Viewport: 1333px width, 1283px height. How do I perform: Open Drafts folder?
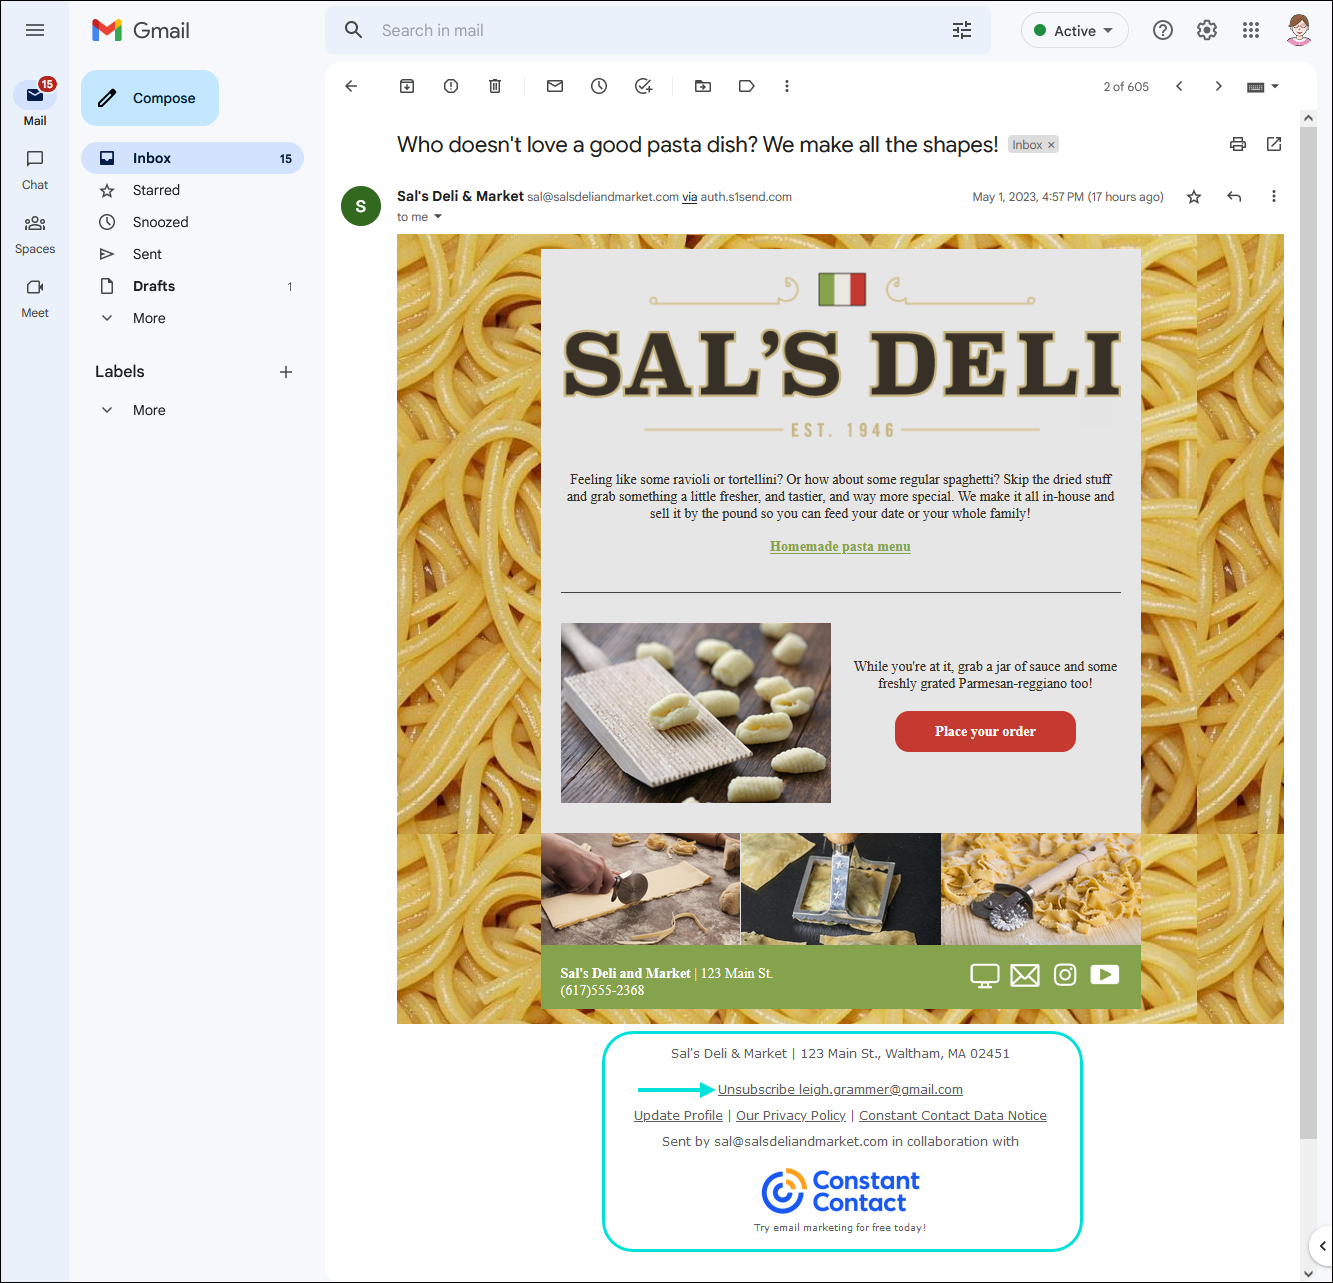(x=192, y=286)
